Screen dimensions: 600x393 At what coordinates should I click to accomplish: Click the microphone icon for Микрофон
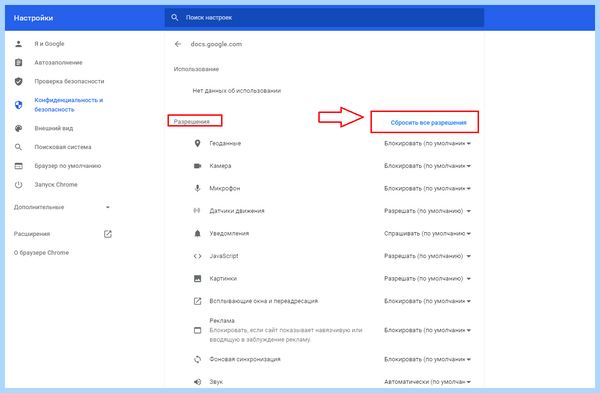point(197,188)
